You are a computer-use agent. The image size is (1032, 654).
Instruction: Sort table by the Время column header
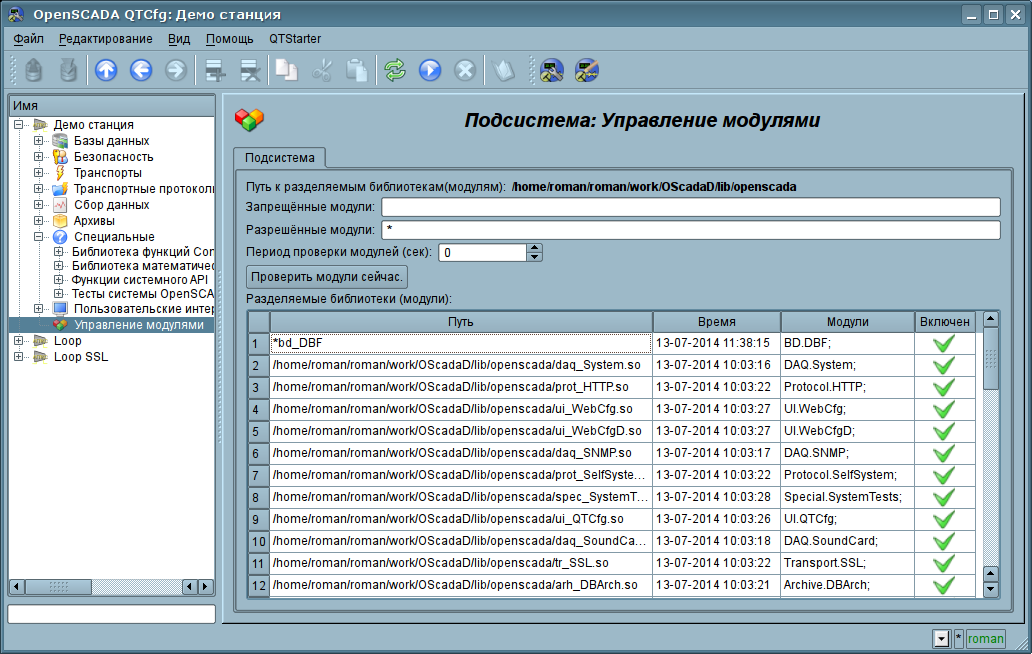tap(716, 322)
